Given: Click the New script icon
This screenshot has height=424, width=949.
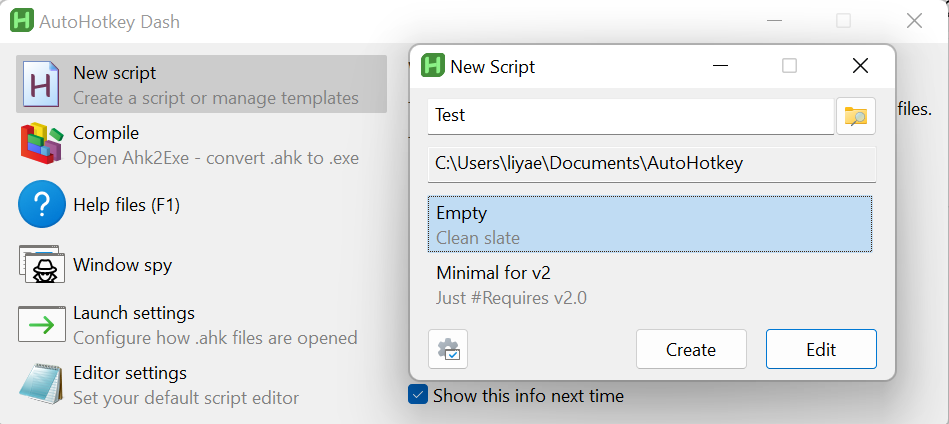Looking at the screenshot, I should (x=42, y=84).
